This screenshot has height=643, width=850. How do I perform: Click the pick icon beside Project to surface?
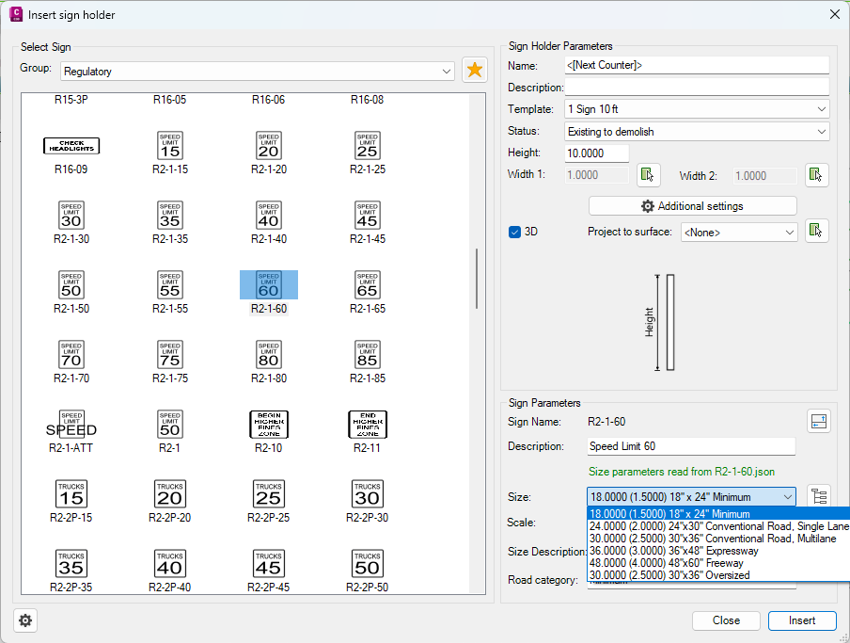pos(818,231)
